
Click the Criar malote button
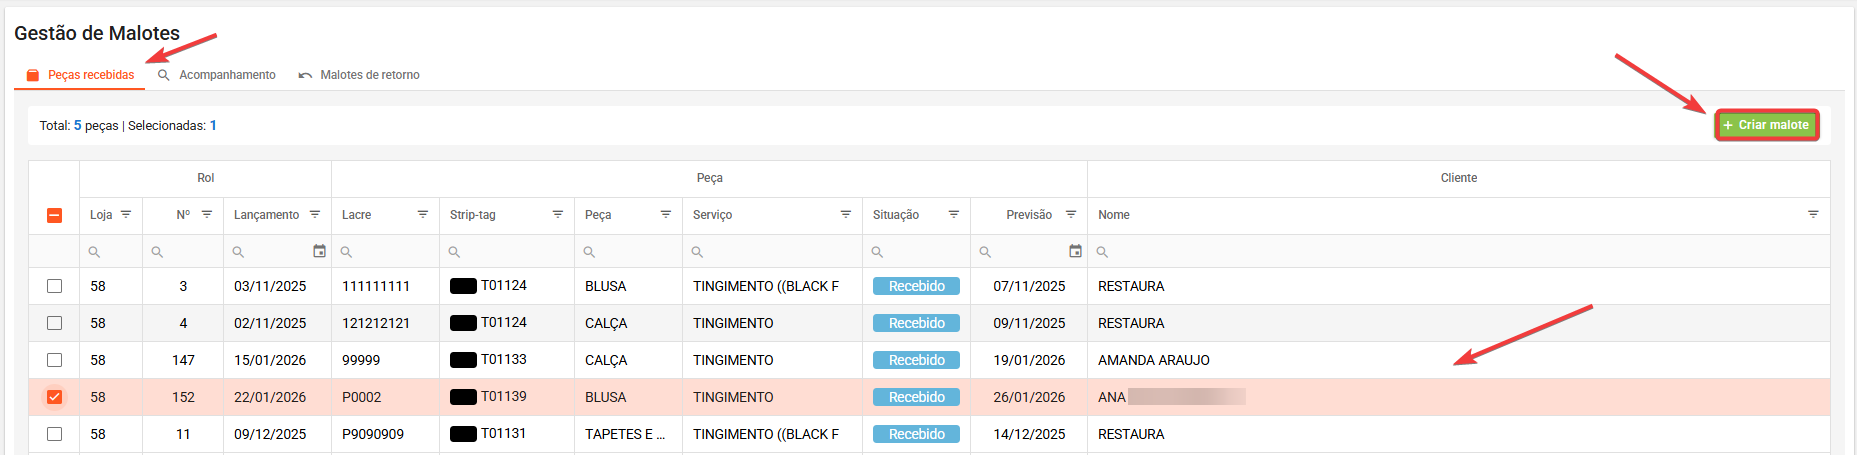(1766, 125)
